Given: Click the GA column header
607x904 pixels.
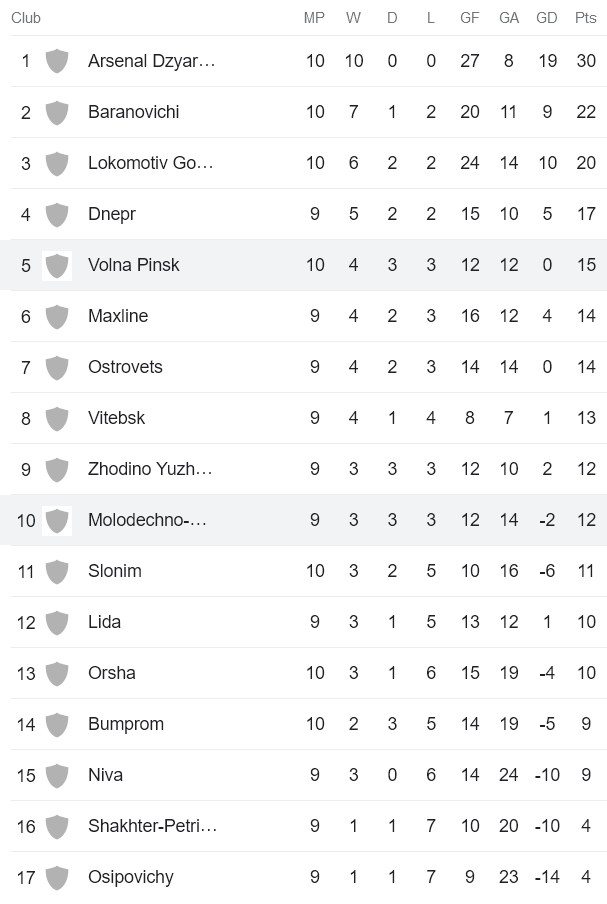Looking at the screenshot, I should click(508, 17).
